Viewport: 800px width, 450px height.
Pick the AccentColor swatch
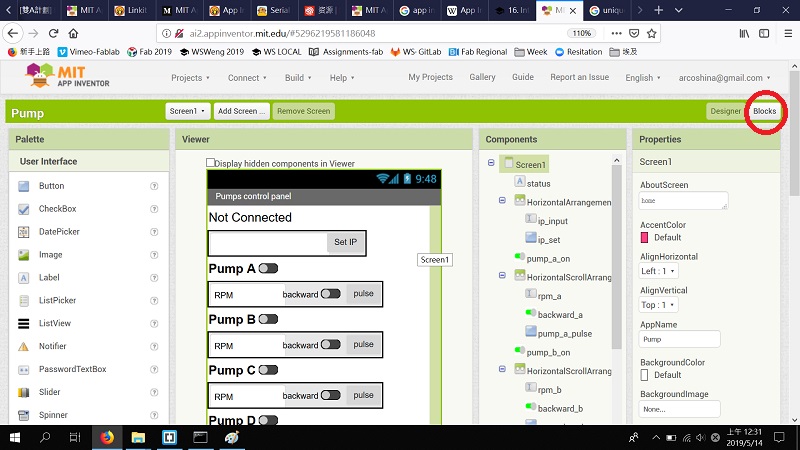pyautogui.click(x=644, y=238)
